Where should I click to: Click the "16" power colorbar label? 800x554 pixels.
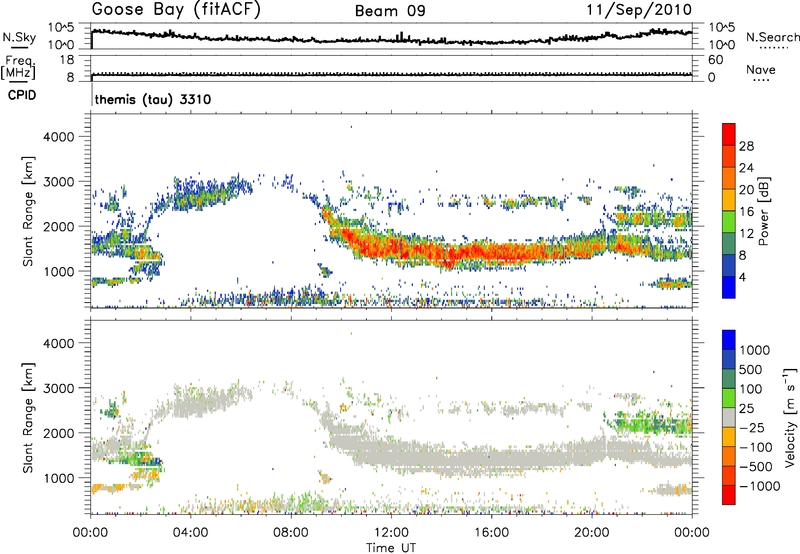pyautogui.click(x=746, y=212)
